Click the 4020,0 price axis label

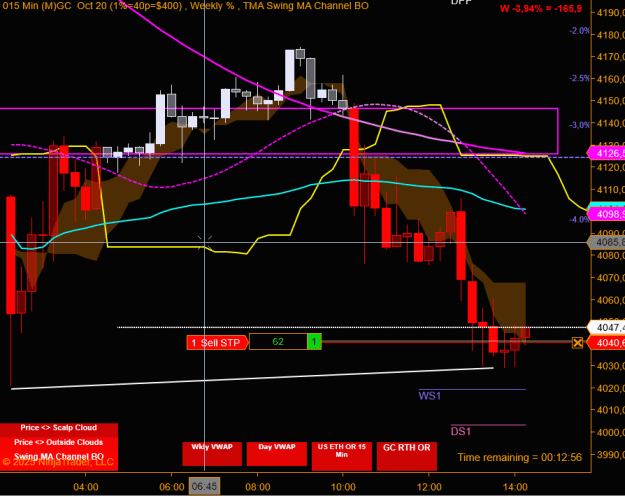pyautogui.click(x=610, y=388)
